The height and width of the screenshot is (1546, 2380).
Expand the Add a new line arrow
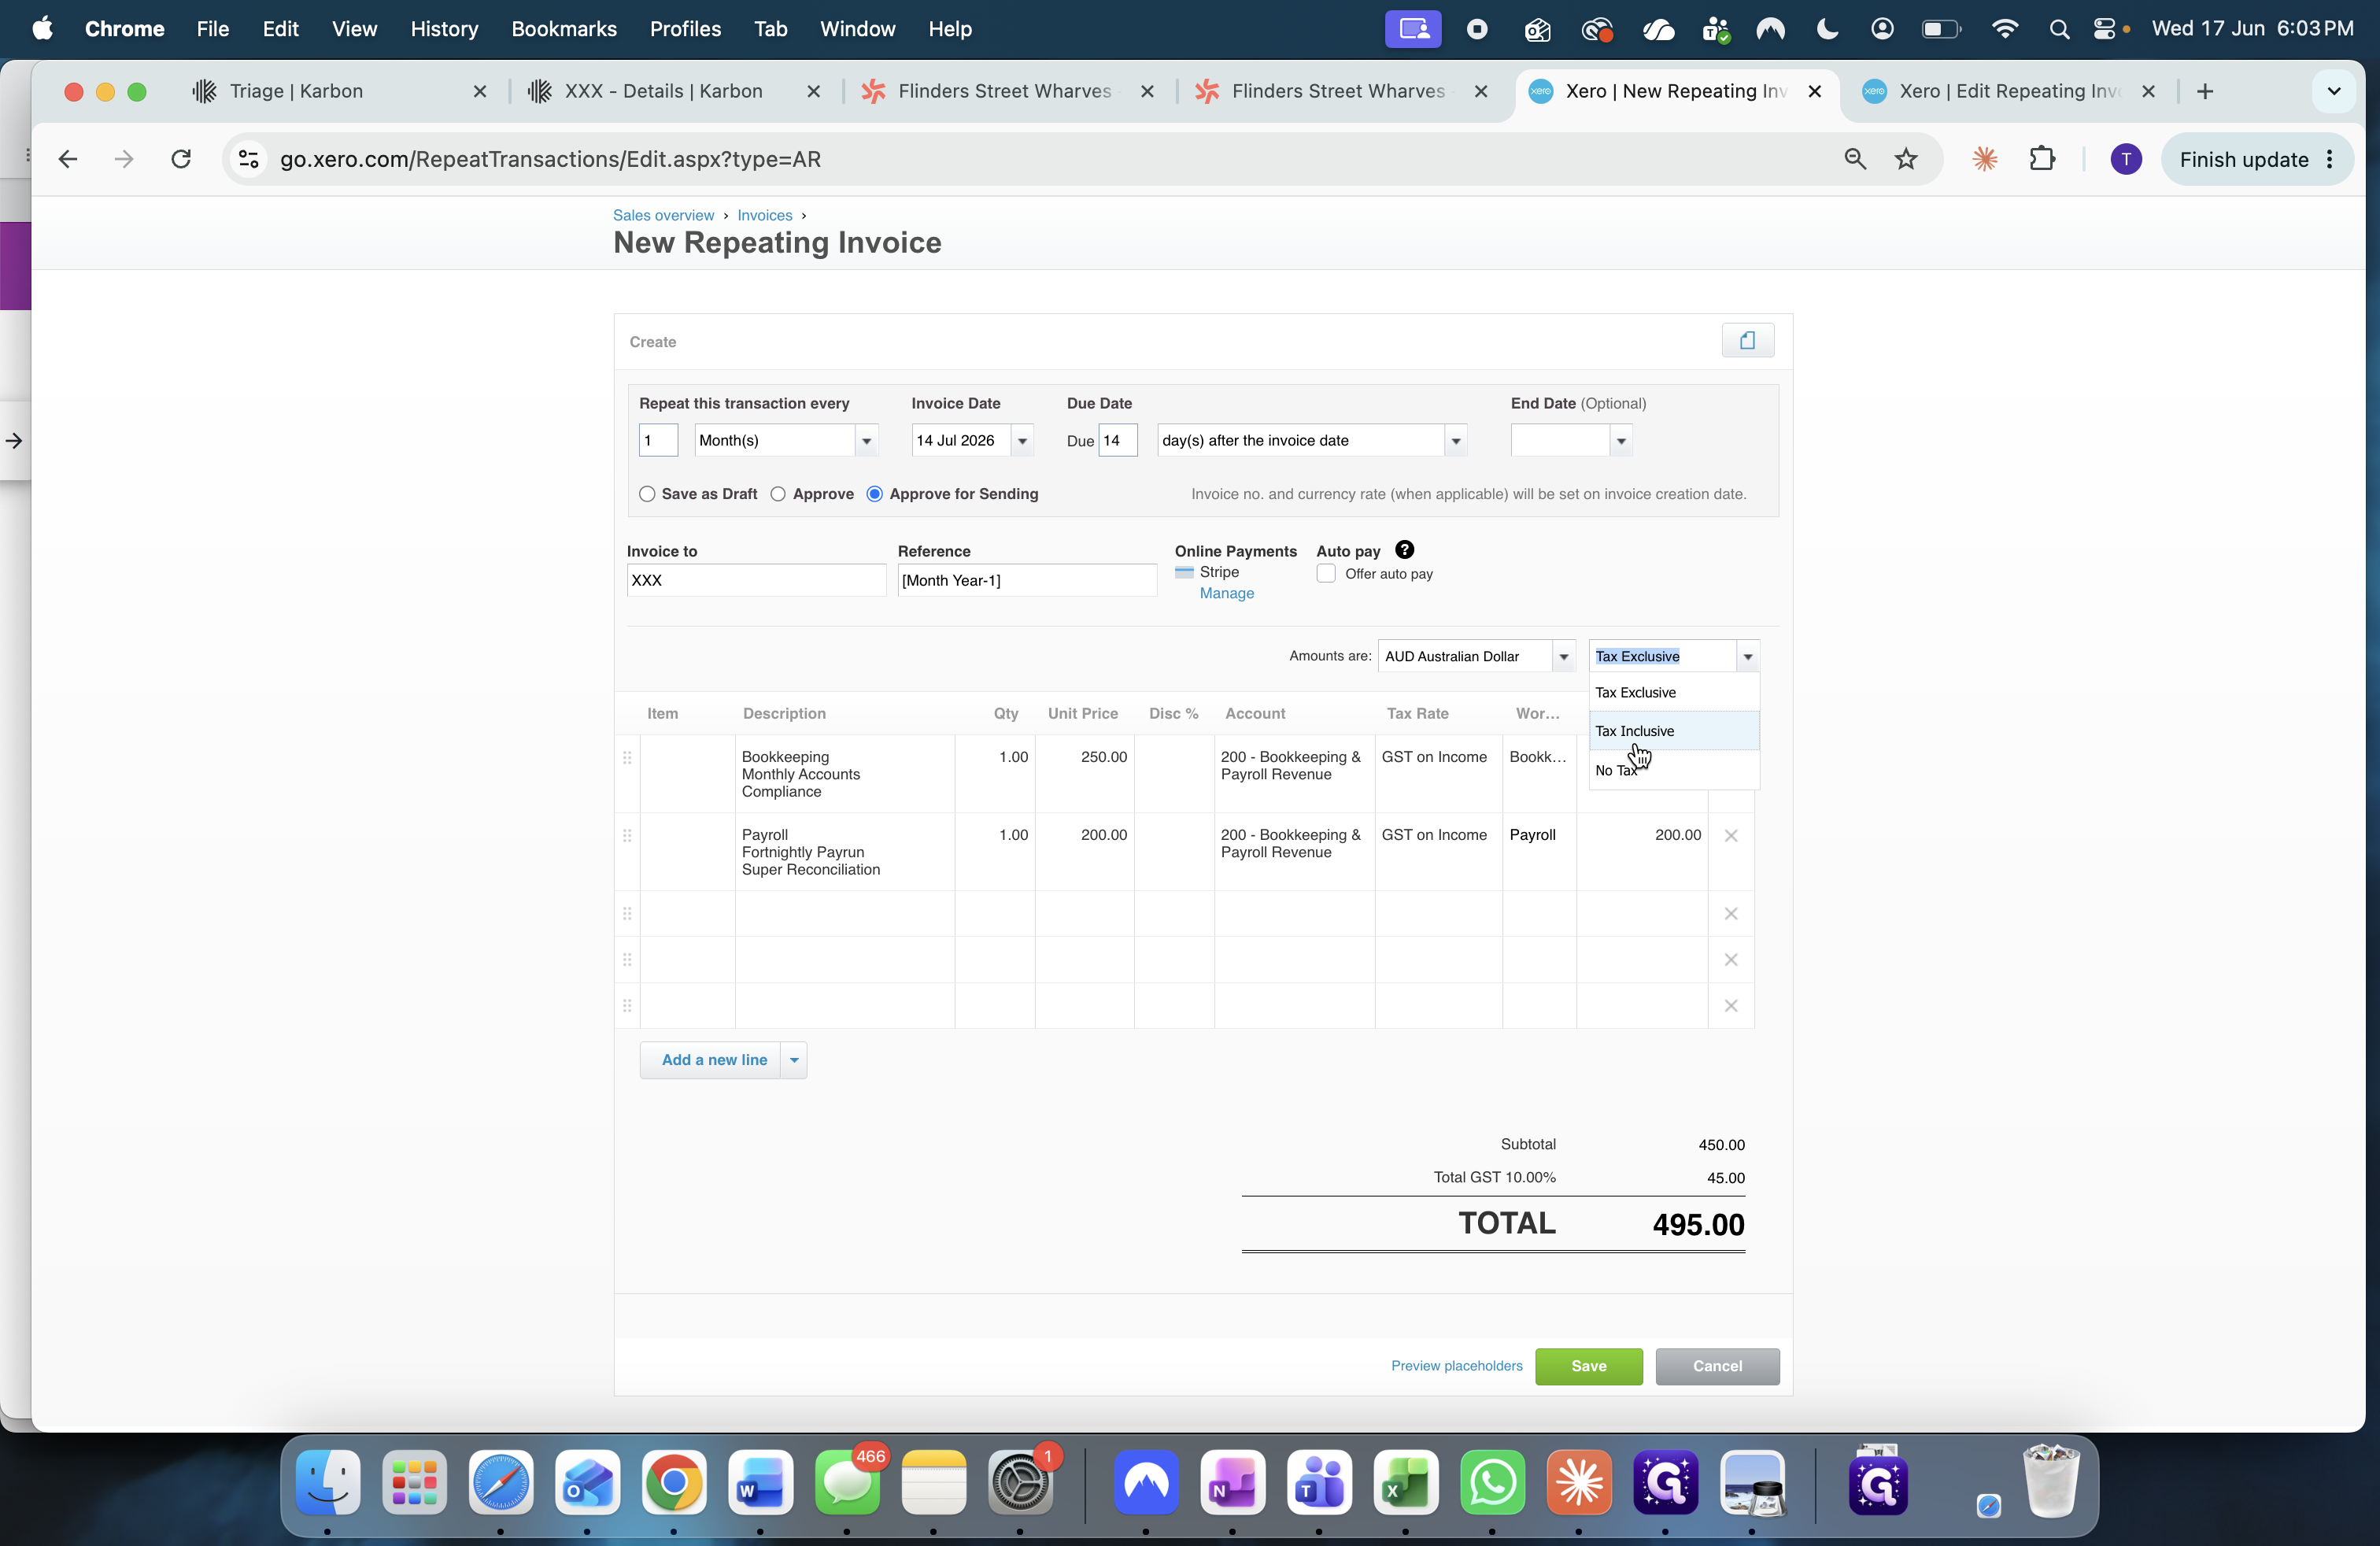click(794, 1060)
